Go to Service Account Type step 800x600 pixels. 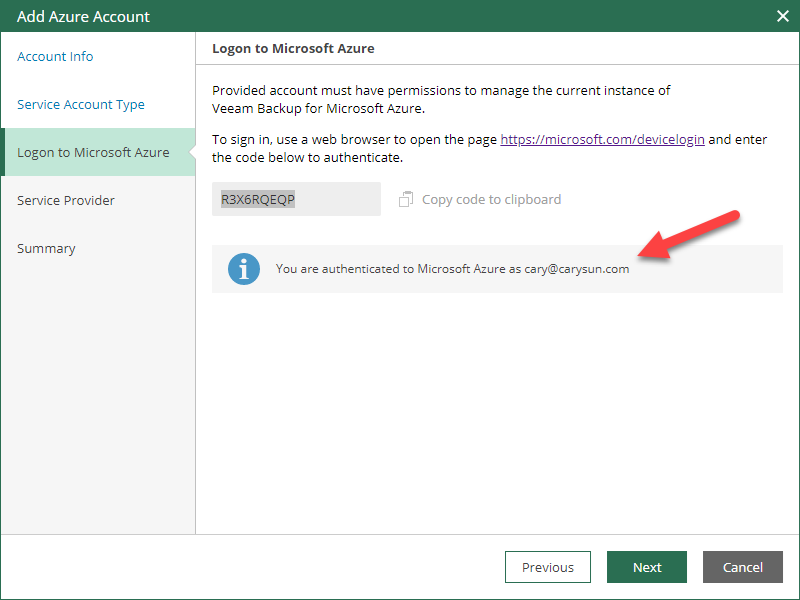tap(81, 104)
